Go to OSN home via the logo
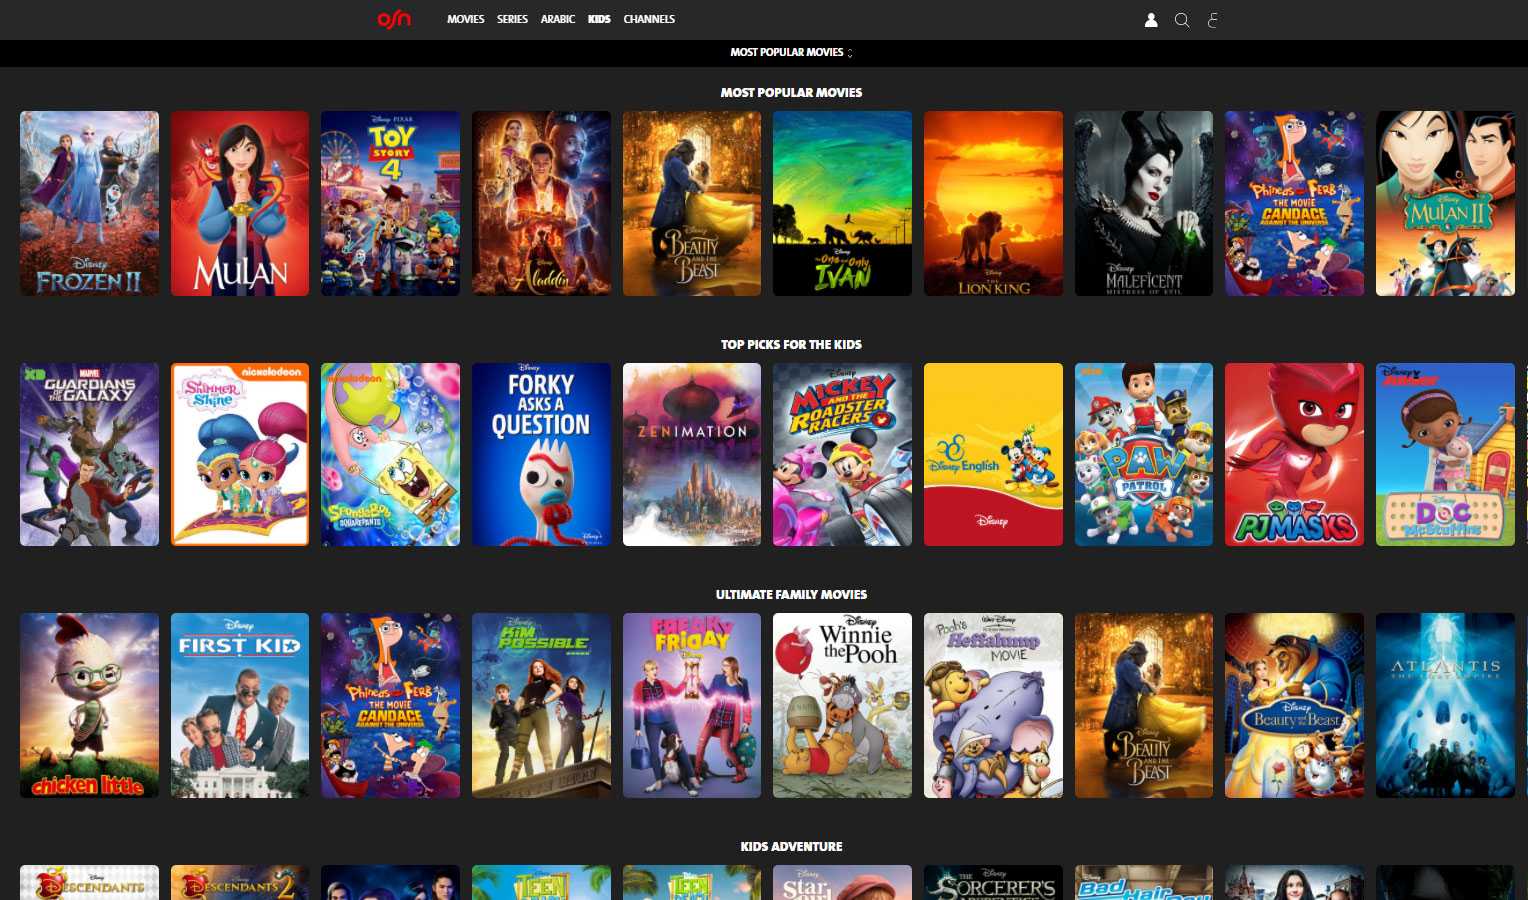 (394, 19)
